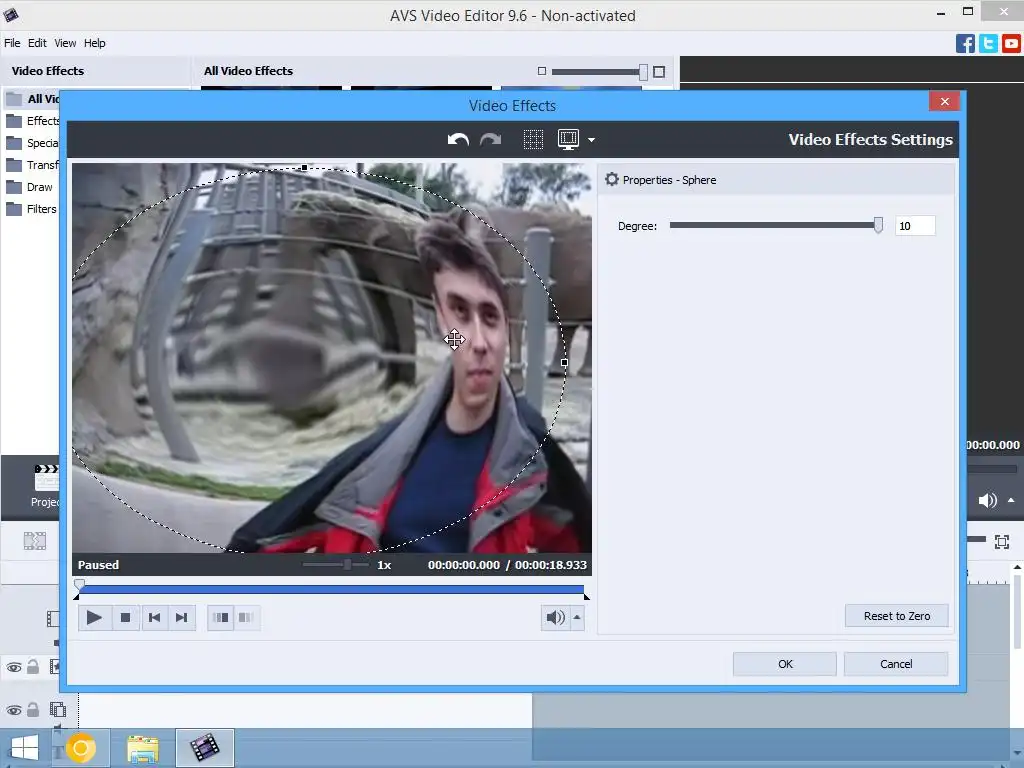Open the Windows Start menu

[x=25, y=748]
